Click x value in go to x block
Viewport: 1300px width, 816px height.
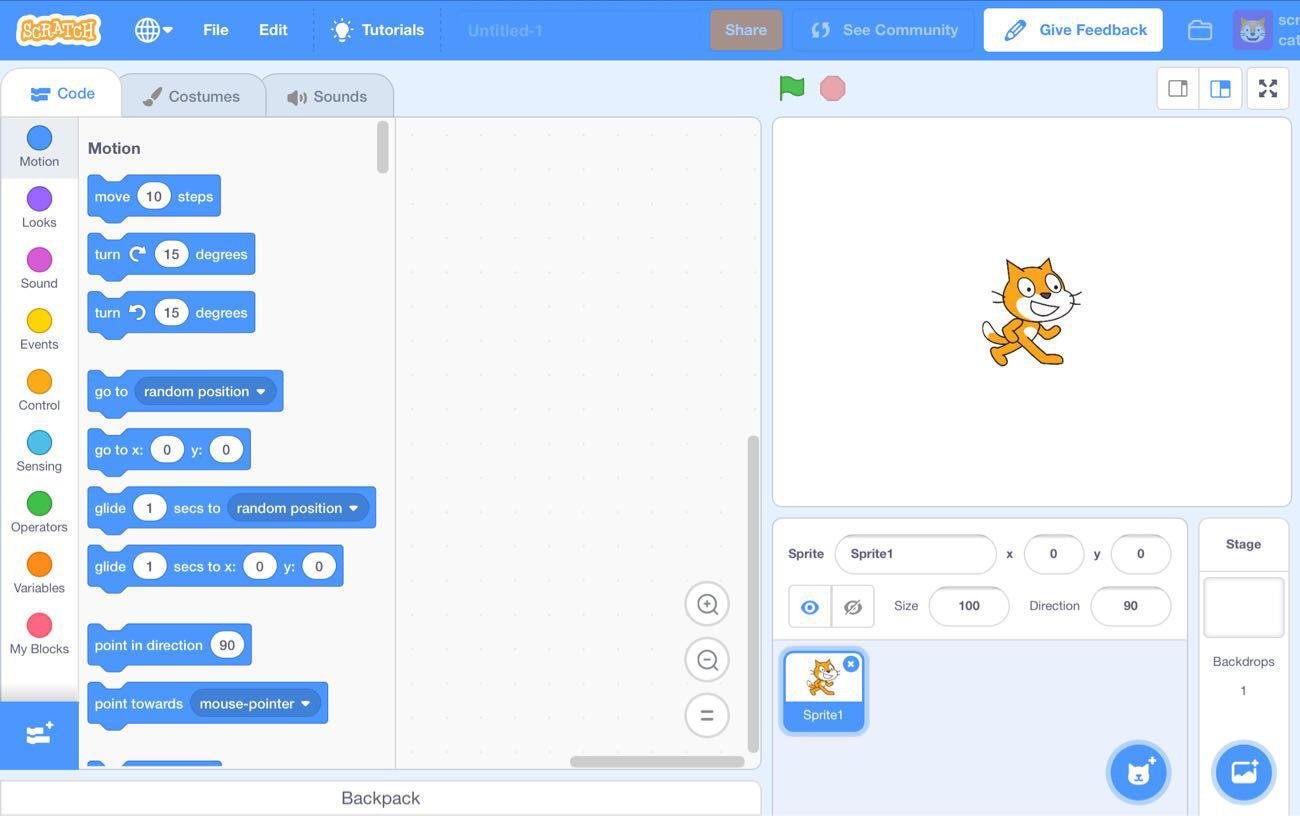167,450
